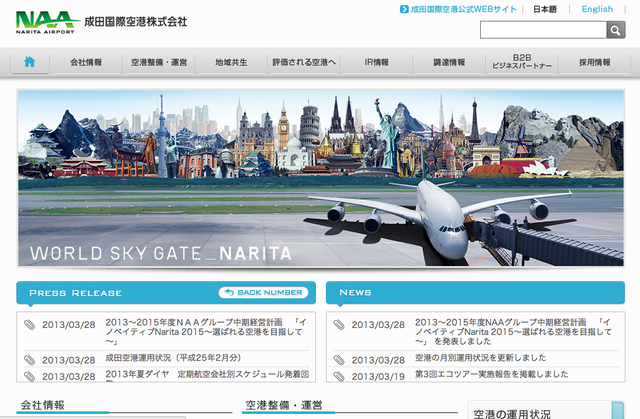Open 2013〜2015年度ＮＡＡグループ中期経営計画 press release
Image resolution: width=640 pixels, height=419 pixels.
pyautogui.click(x=206, y=332)
